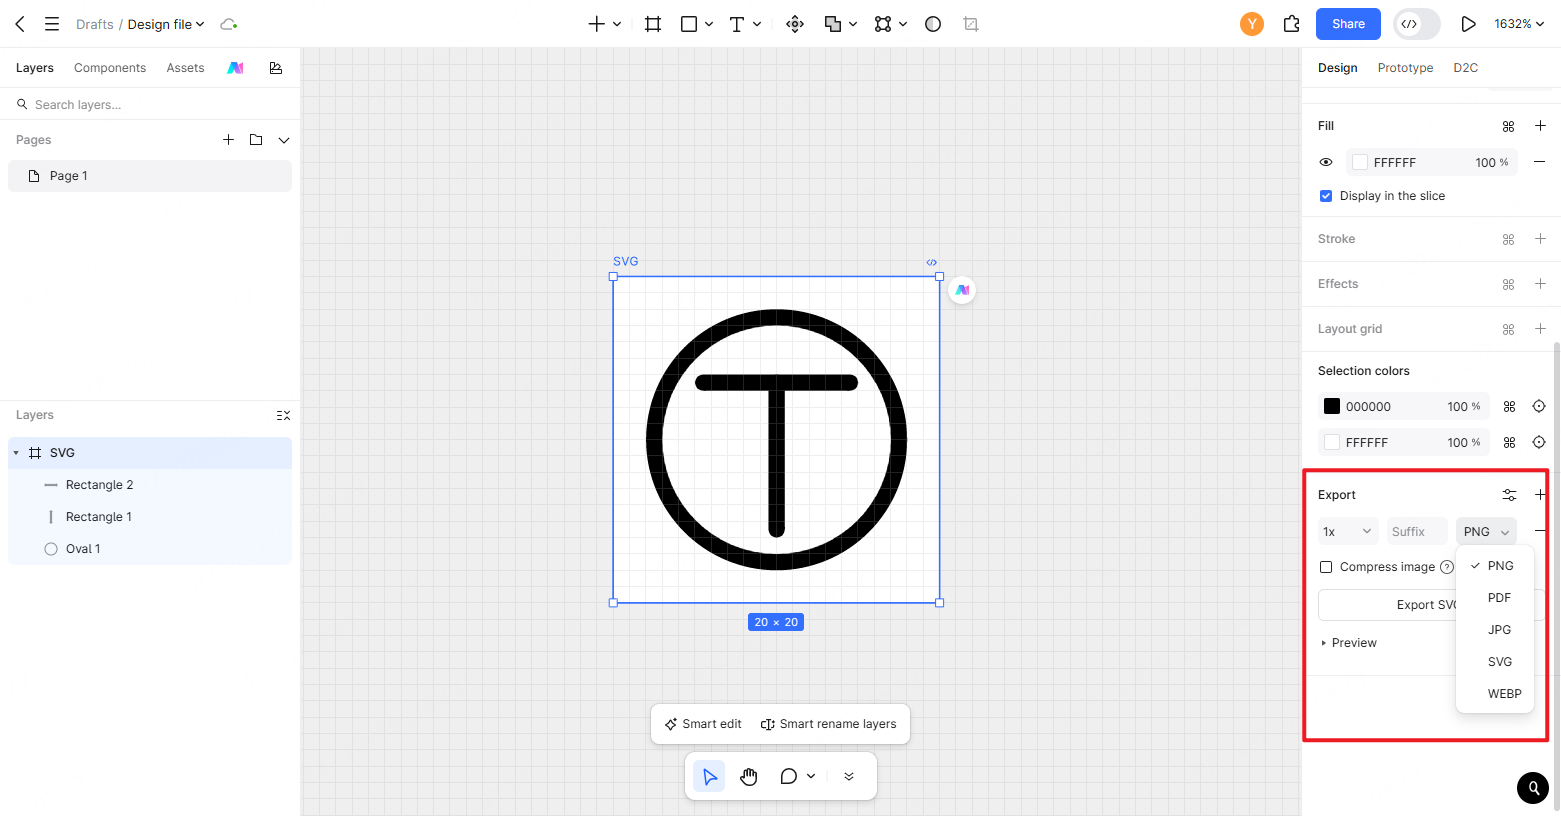The image size is (1561, 816).
Task: Select the Hand pan tool
Action: [749, 776]
